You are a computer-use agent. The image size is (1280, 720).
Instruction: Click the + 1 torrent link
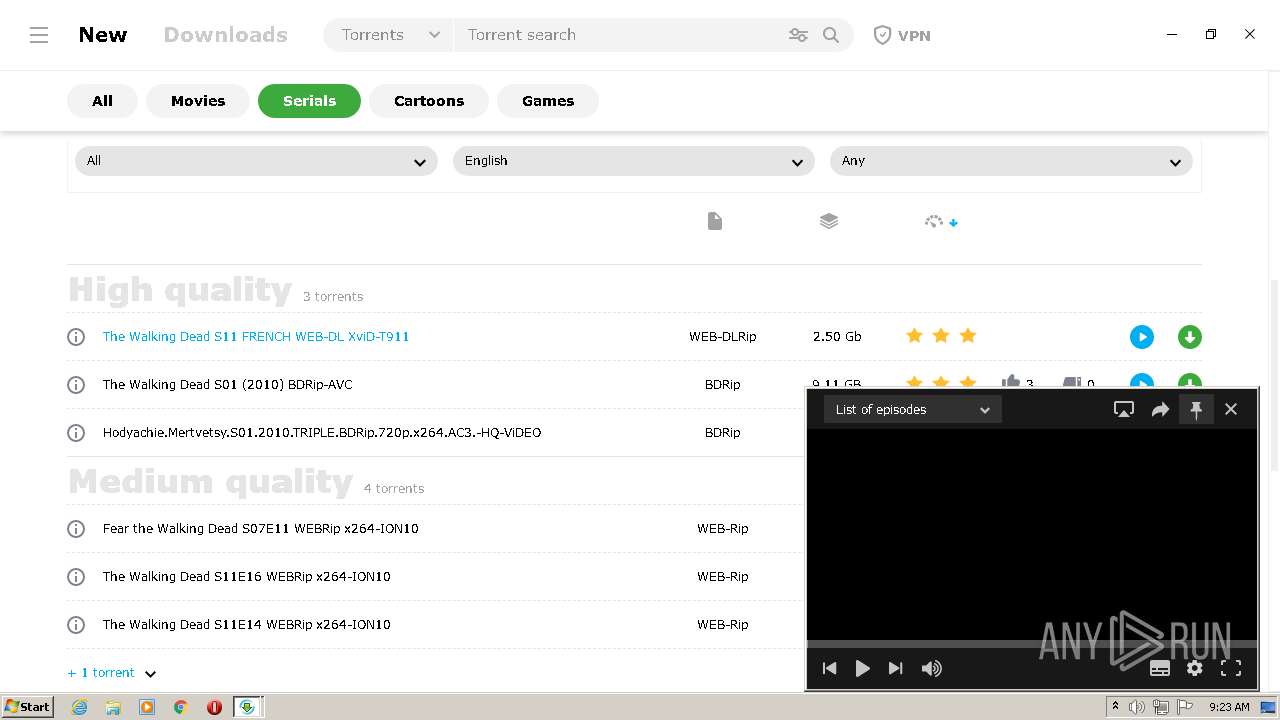[101, 673]
